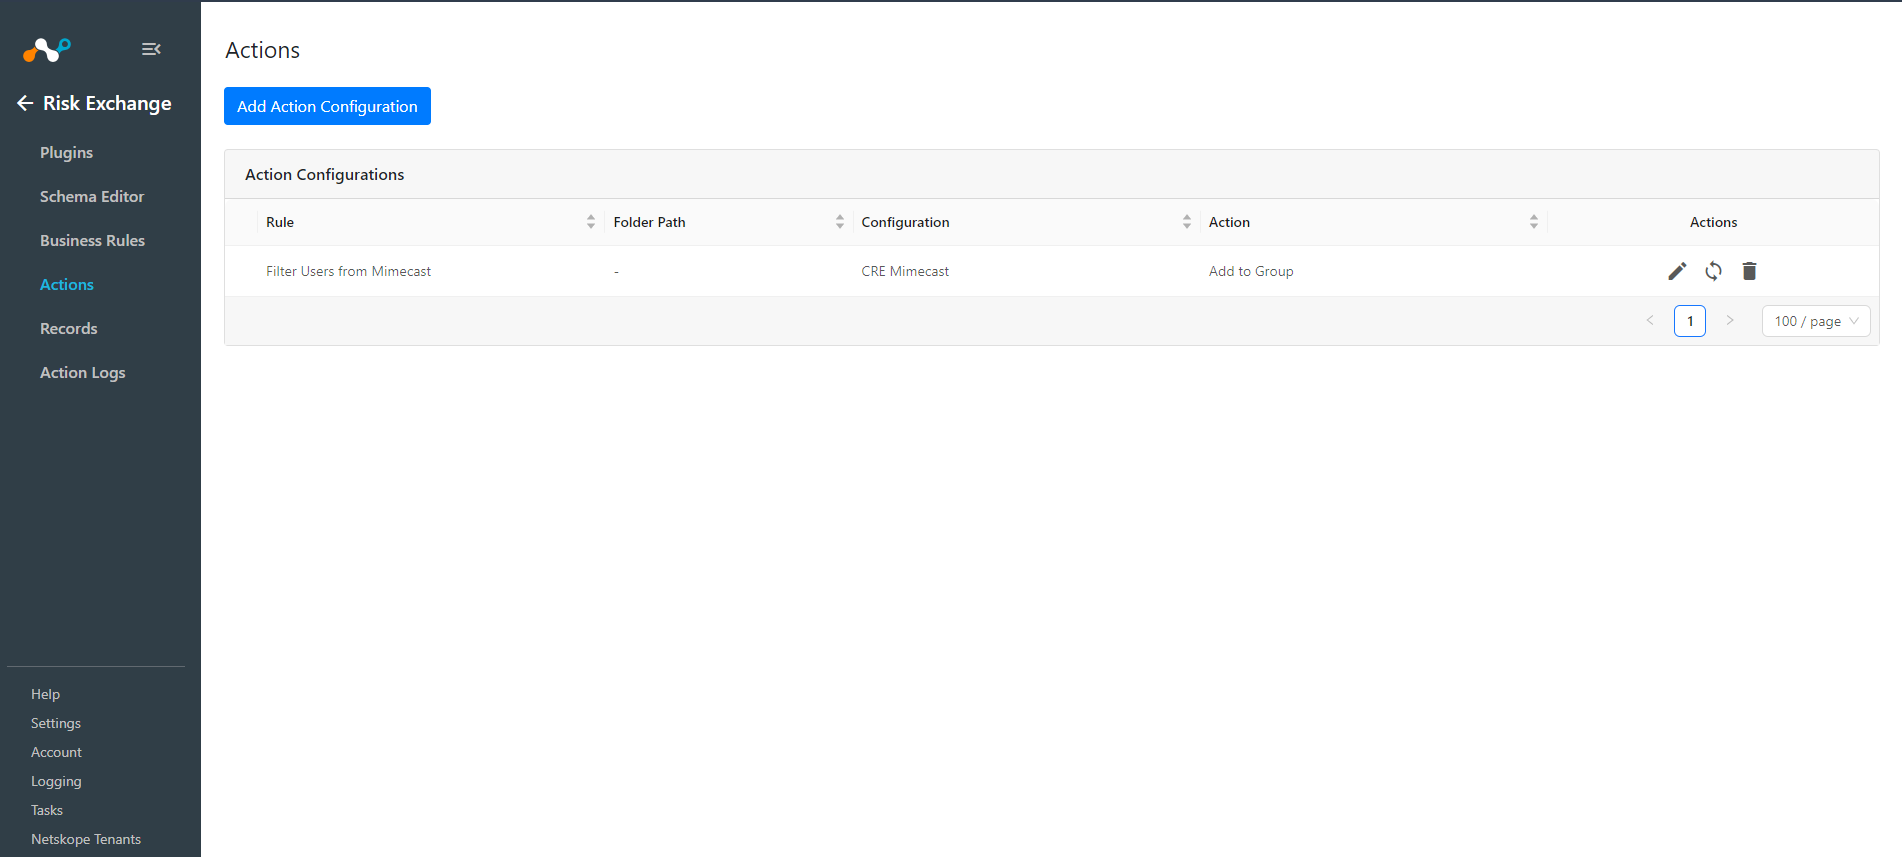Edit the Filter Users from Mimecast action
Viewport: 1902px width, 857px height.
coord(1677,271)
